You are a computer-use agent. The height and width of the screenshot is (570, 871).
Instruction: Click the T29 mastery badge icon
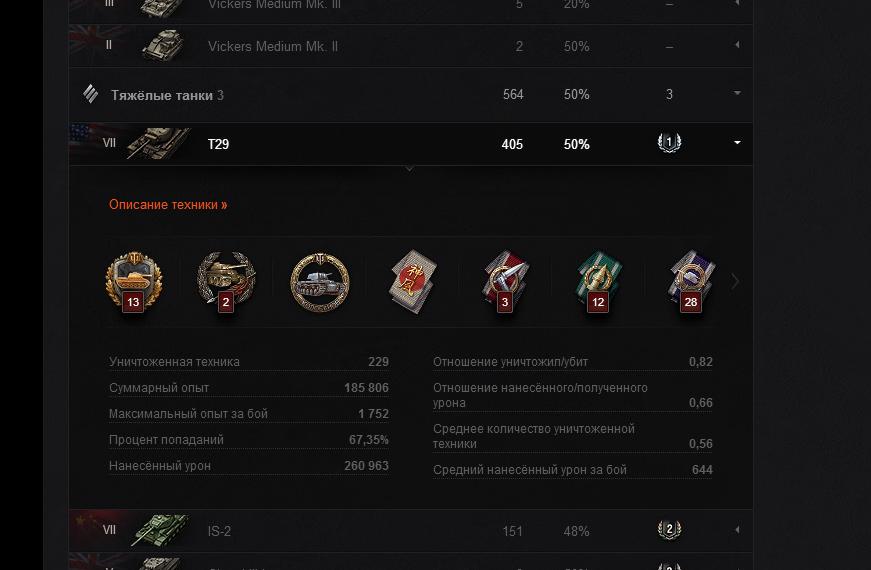point(669,143)
